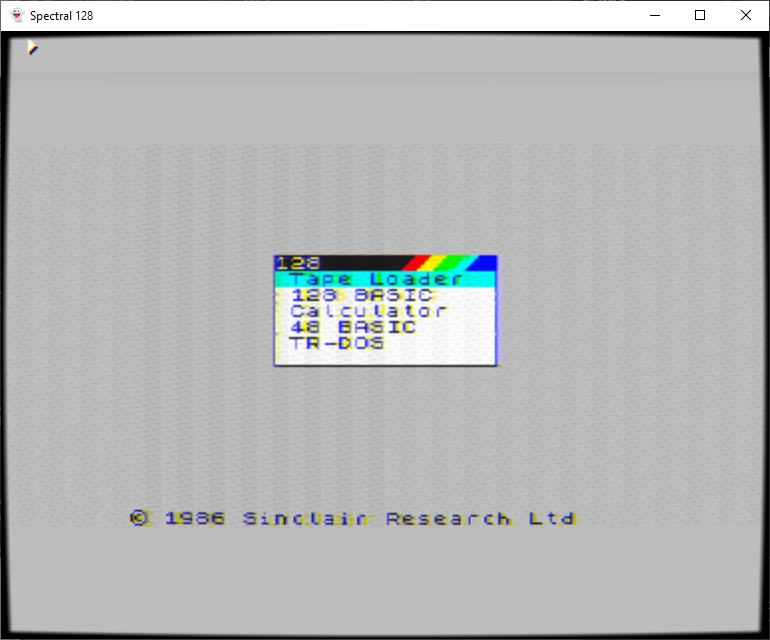Click the 1986 year in copyright line

tap(195, 518)
